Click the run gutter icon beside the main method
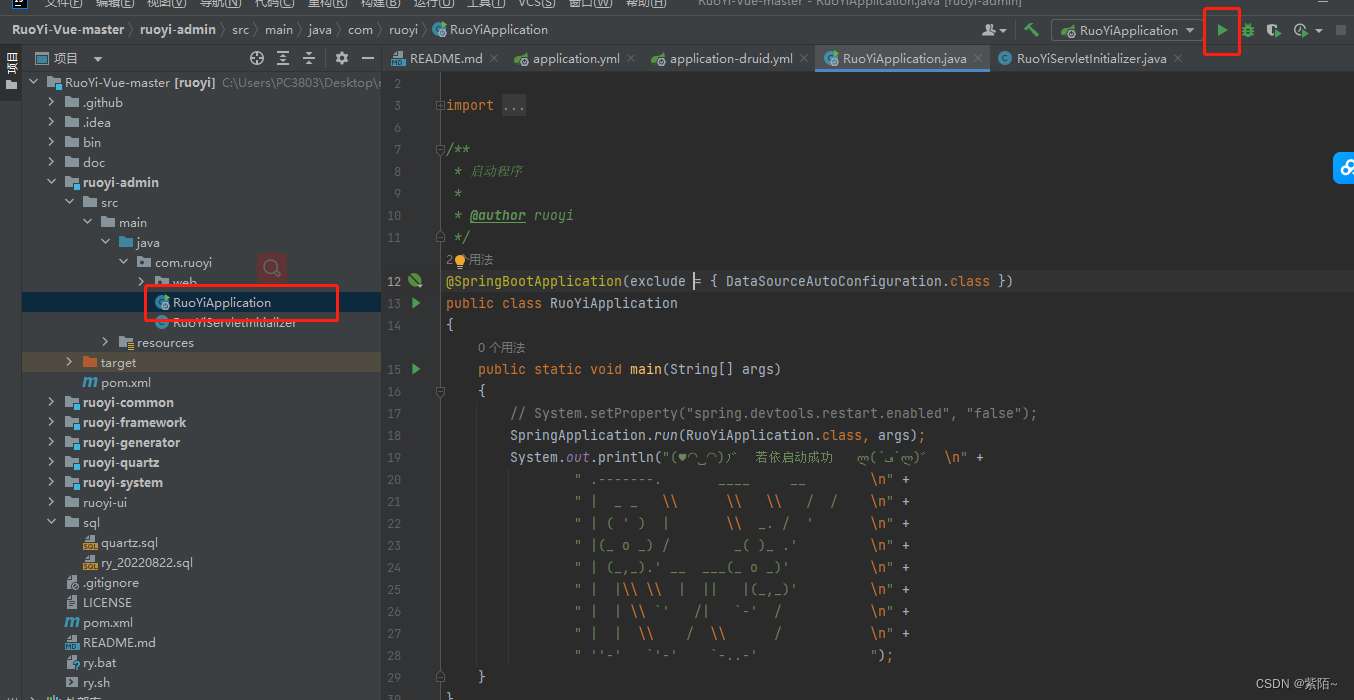Viewport: 1354px width, 700px height. pyautogui.click(x=416, y=369)
